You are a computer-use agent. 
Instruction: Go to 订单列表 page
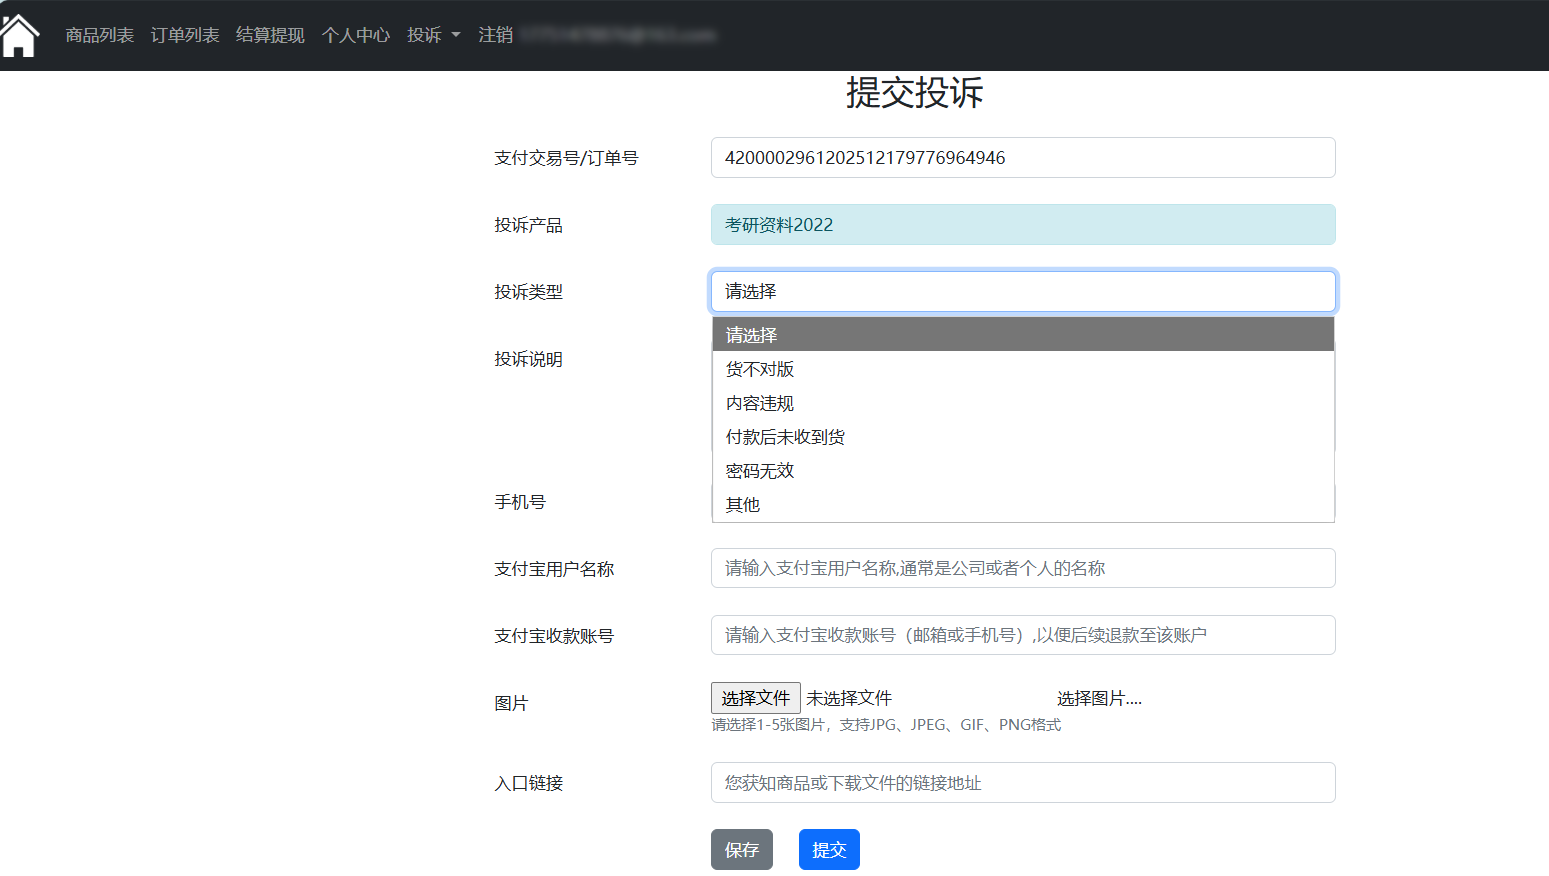click(185, 35)
